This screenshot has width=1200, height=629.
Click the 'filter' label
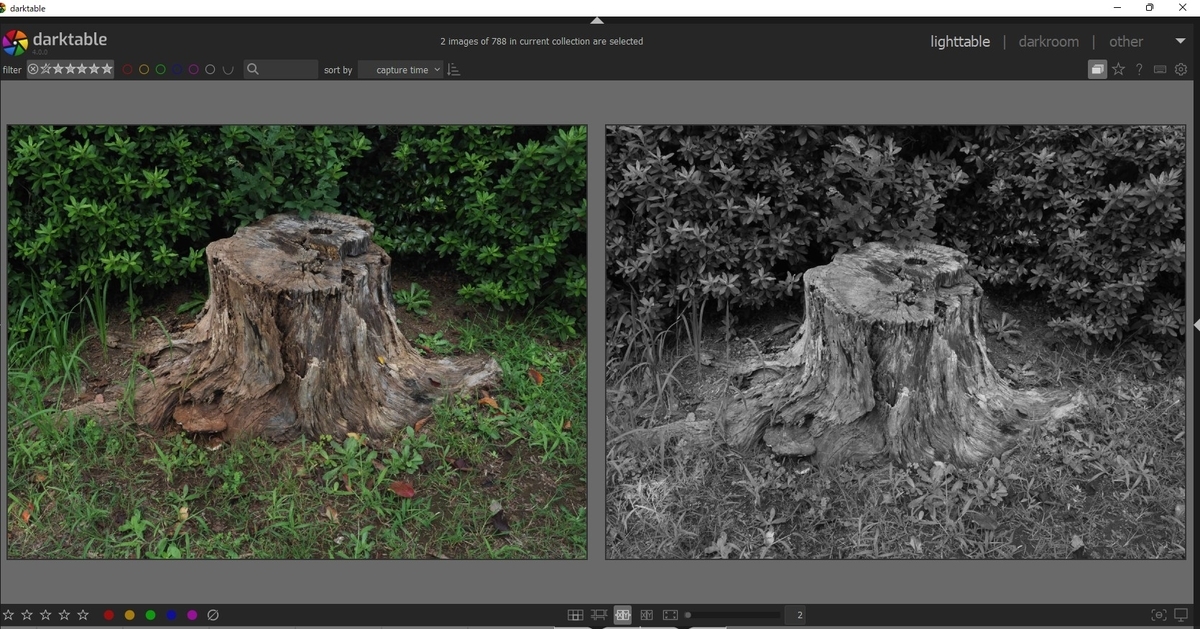coord(12,70)
